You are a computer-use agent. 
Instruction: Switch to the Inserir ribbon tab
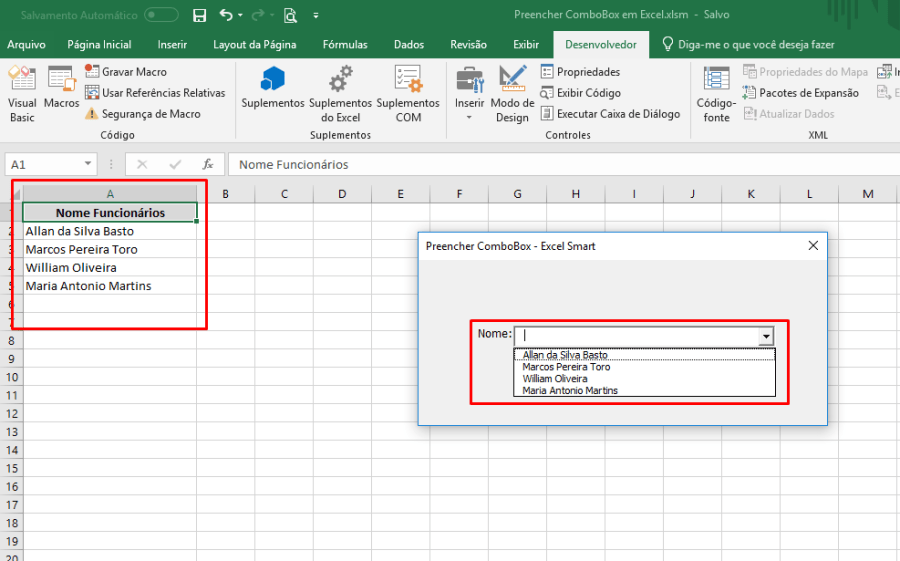point(172,44)
